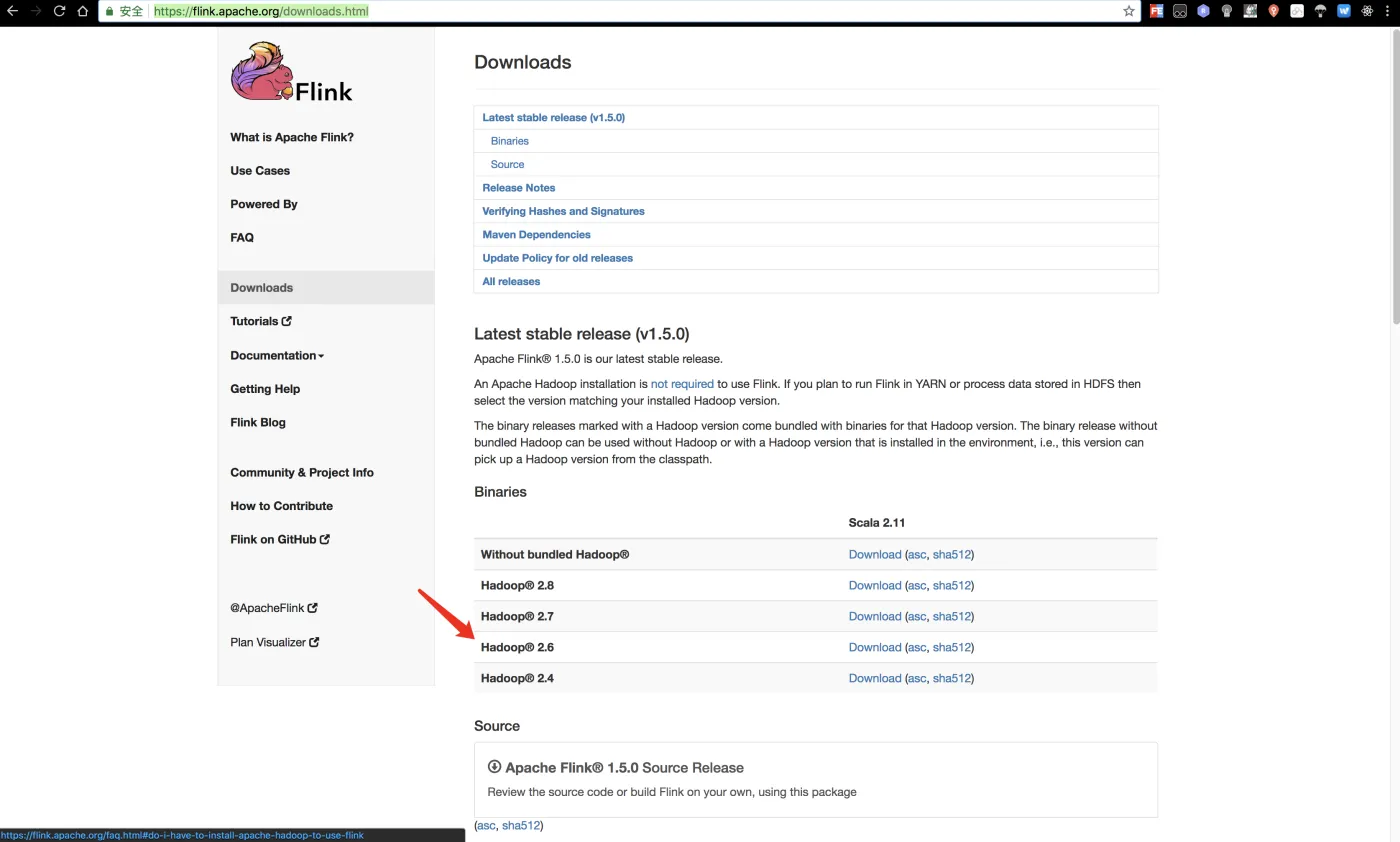Jump to Latest stable release (v1.5.0) in contents
The height and width of the screenshot is (842, 1400).
[x=553, y=117]
